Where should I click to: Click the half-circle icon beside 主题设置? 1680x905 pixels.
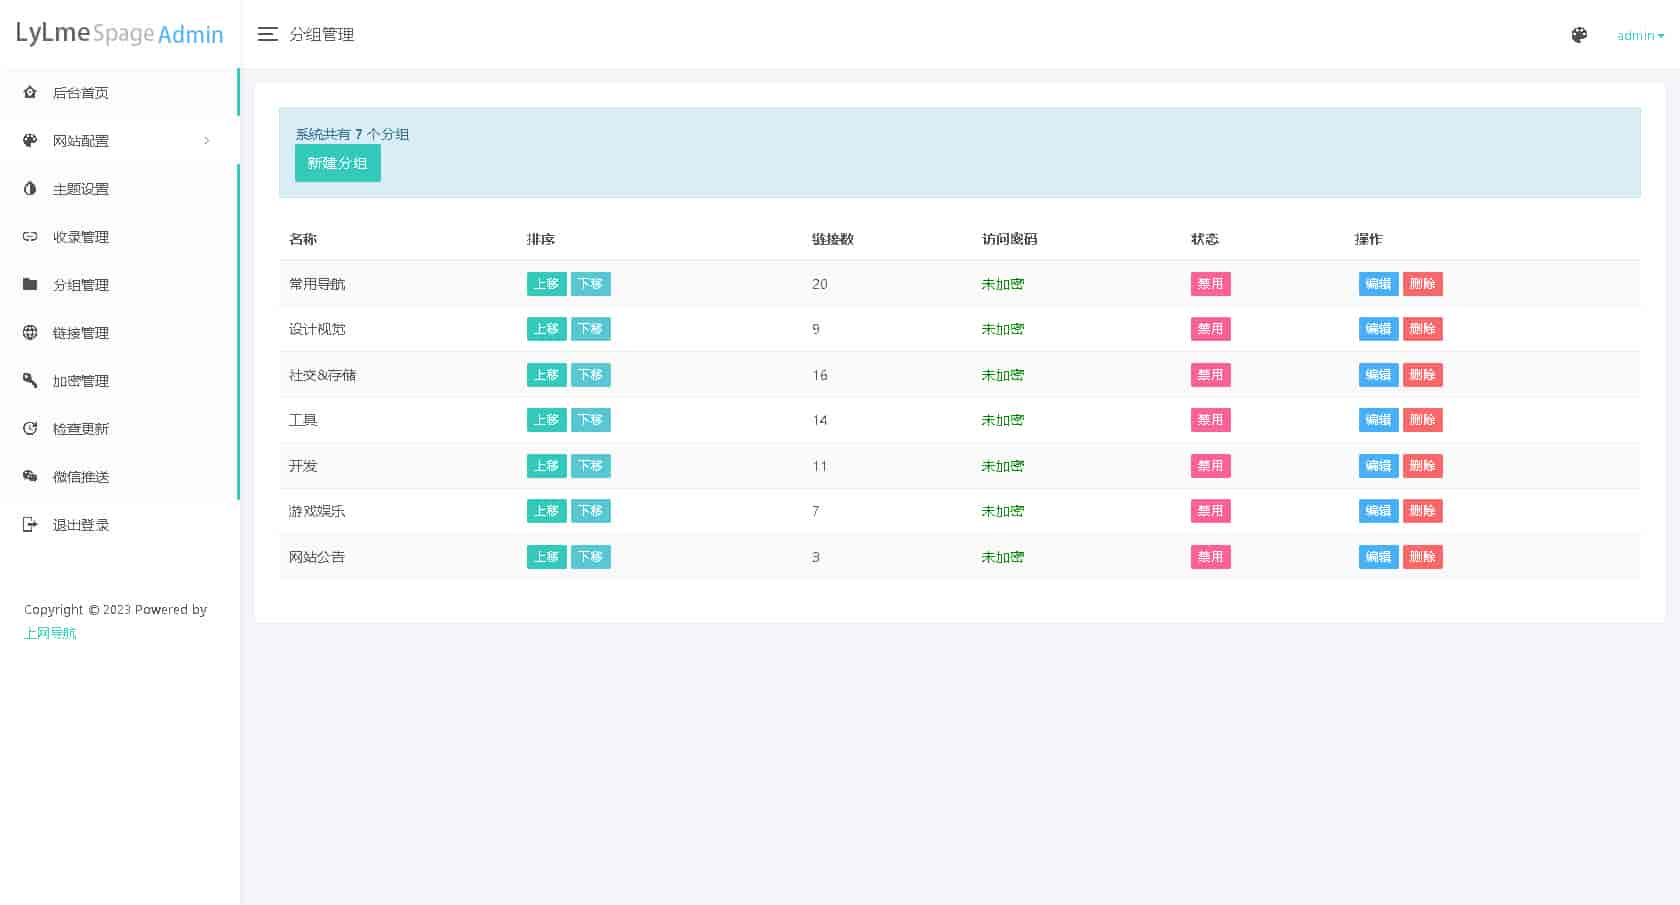click(x=30, y=188)
